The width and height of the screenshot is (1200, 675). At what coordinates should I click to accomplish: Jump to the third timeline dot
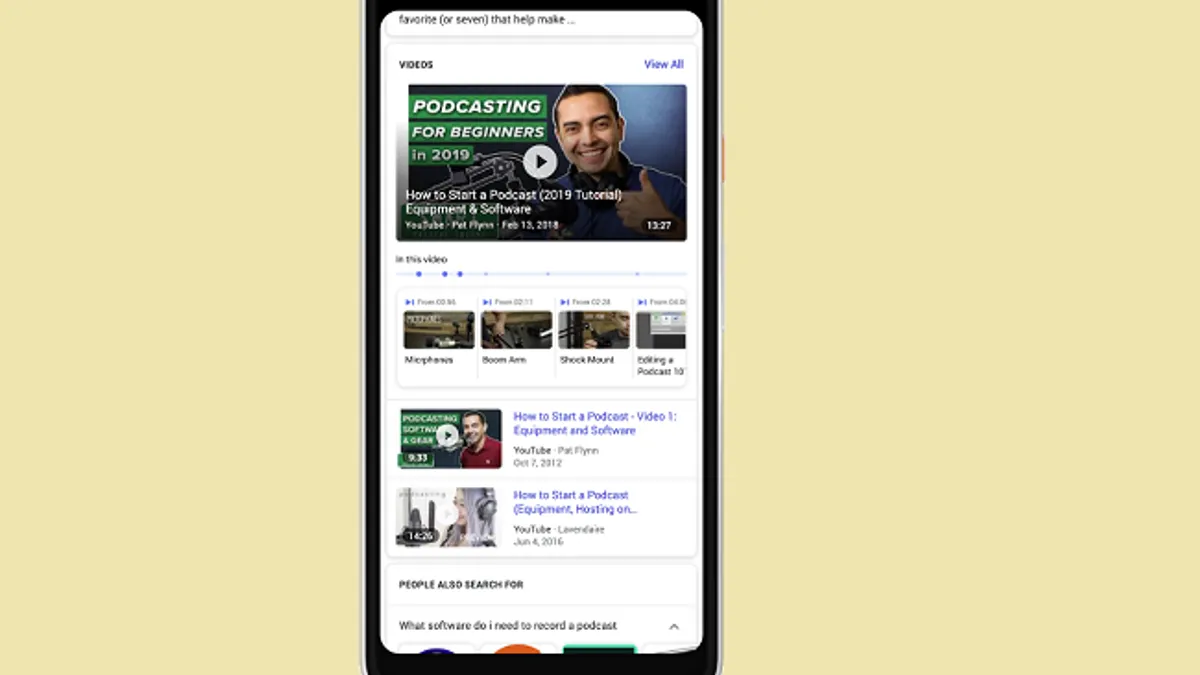(x=460, y=273)
